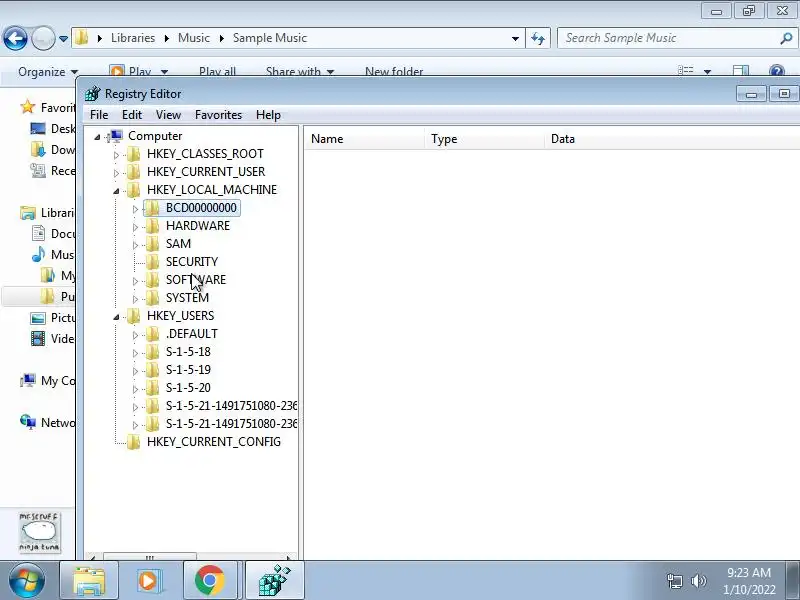Click the HKEY_CURRENT_USER folder icon
The width and height of the screenshot is (800, 600).
pyautogui.click(x=134, y=171)
